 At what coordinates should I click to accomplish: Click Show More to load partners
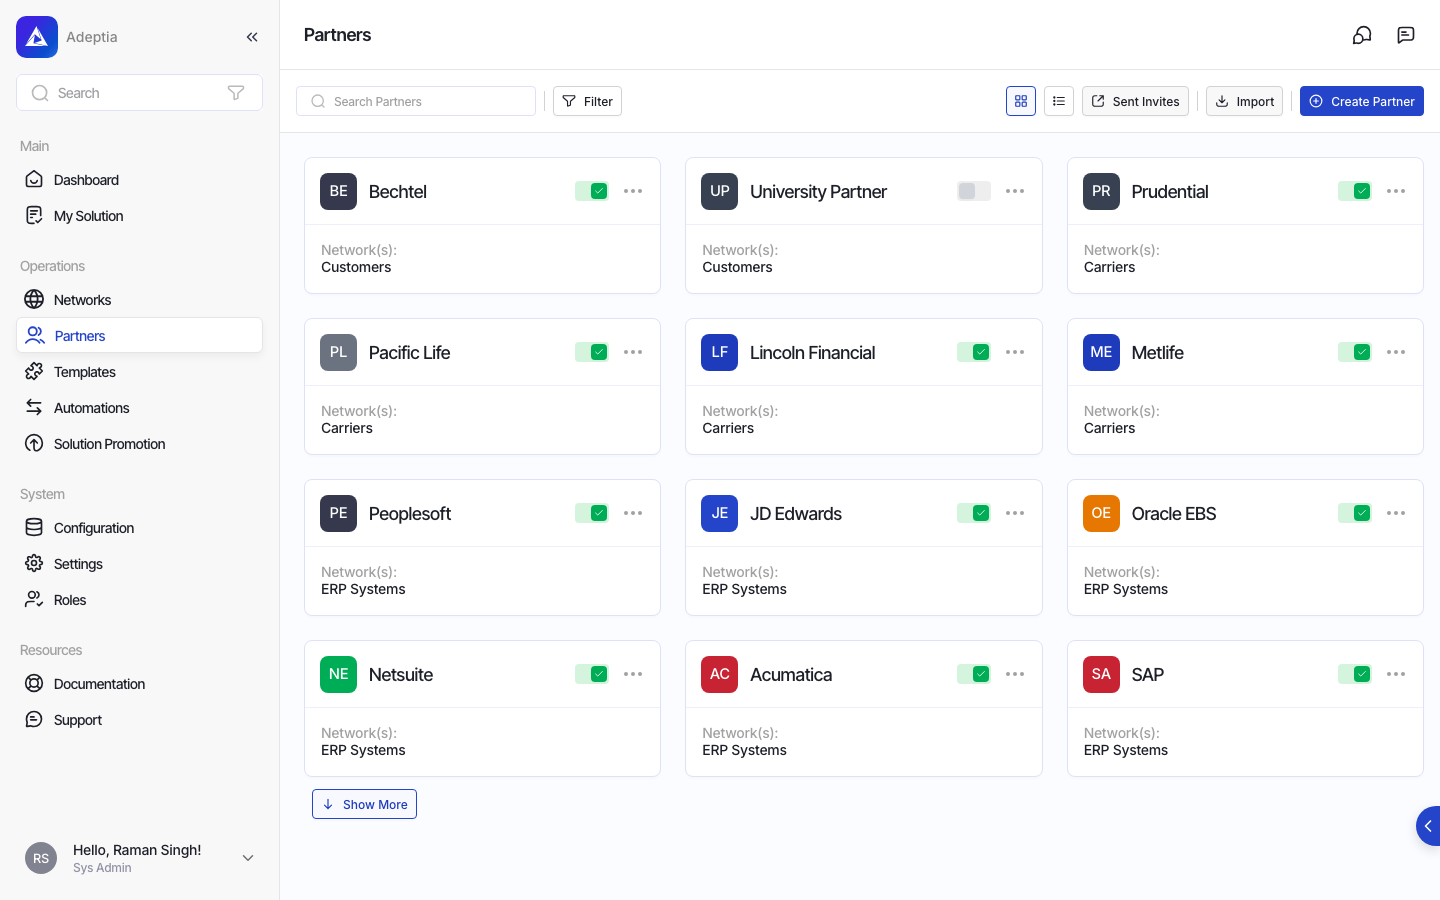click(x=364, y=804)
